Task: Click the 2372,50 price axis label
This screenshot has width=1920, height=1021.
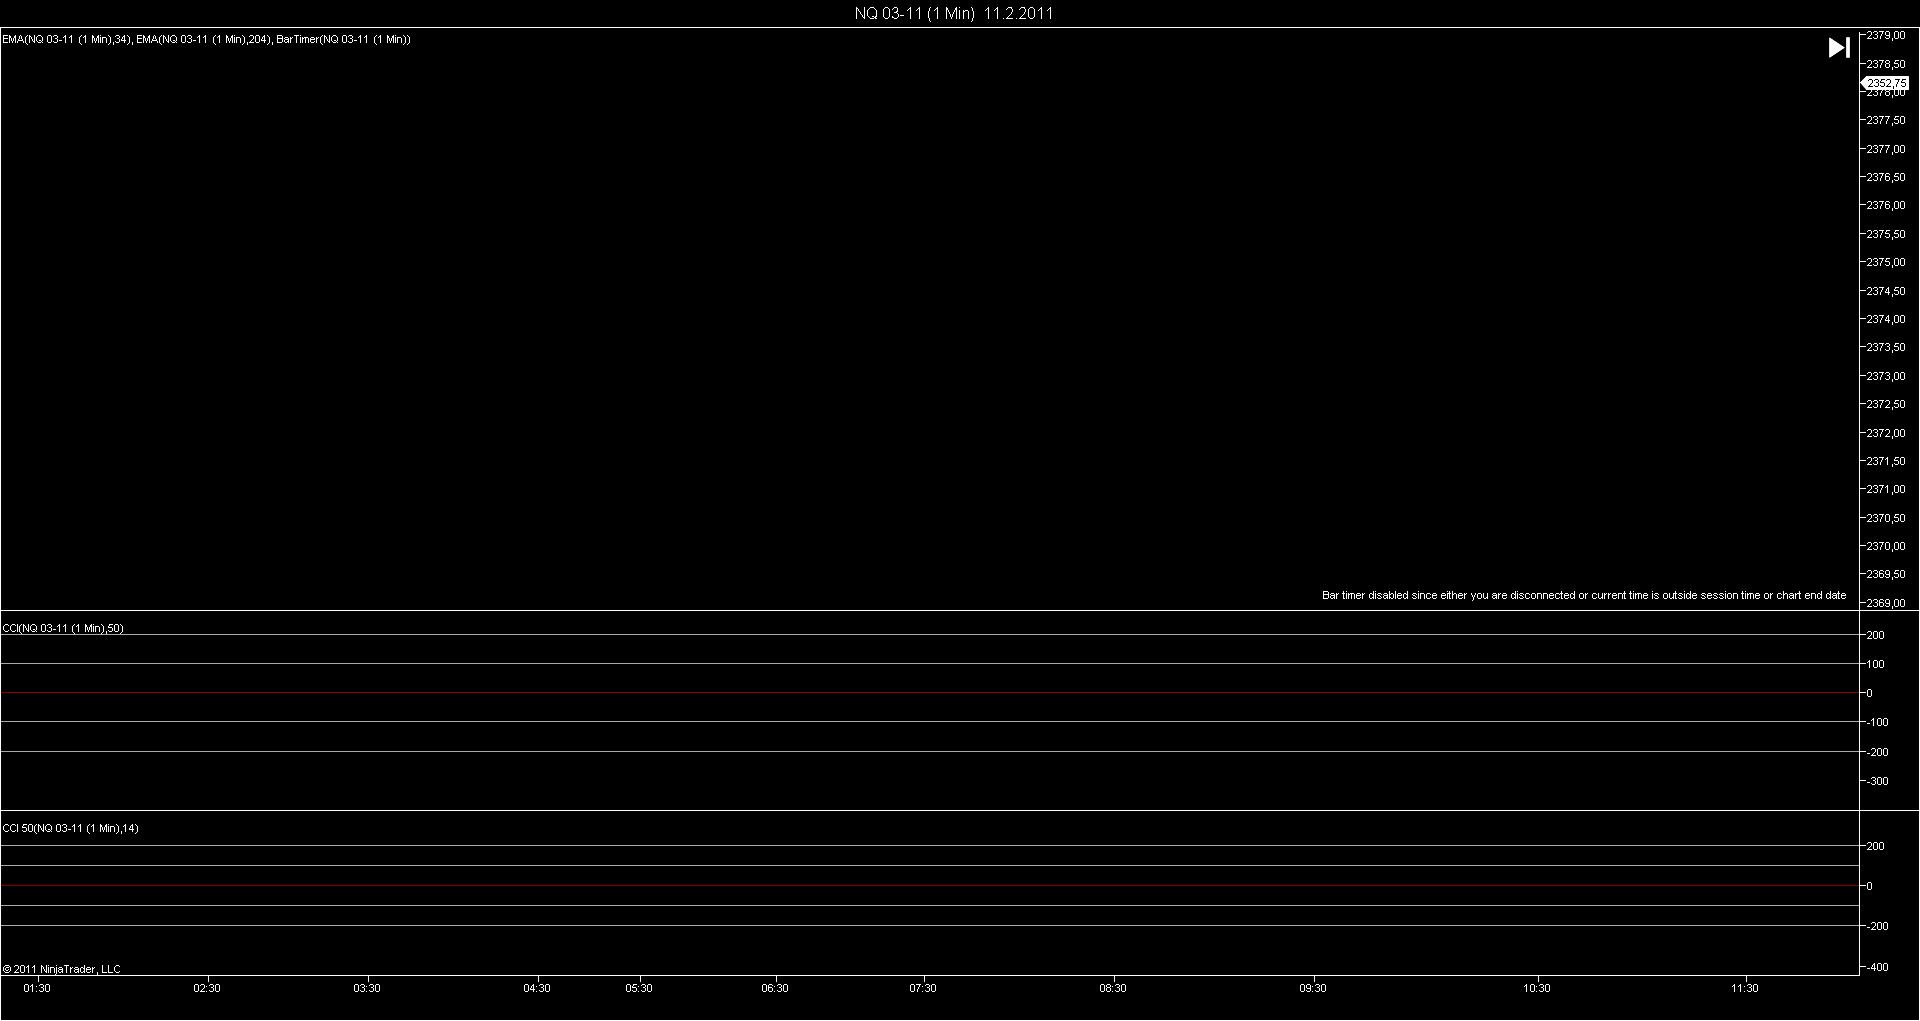Action: click(x=1886, y=404)
